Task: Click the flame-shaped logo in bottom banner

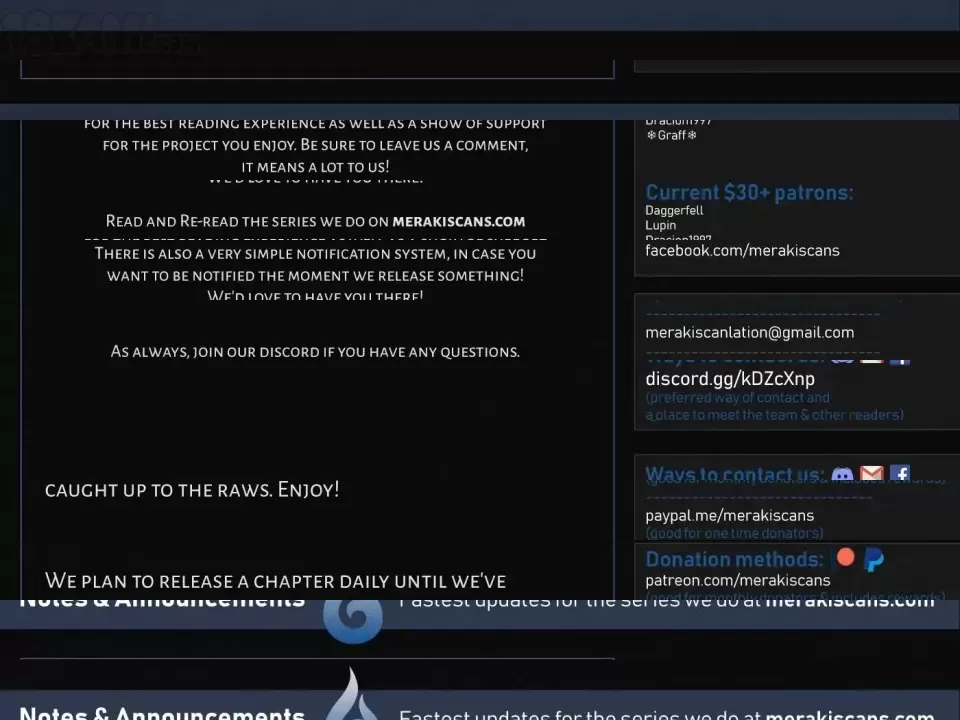Action: coord(352,698)
